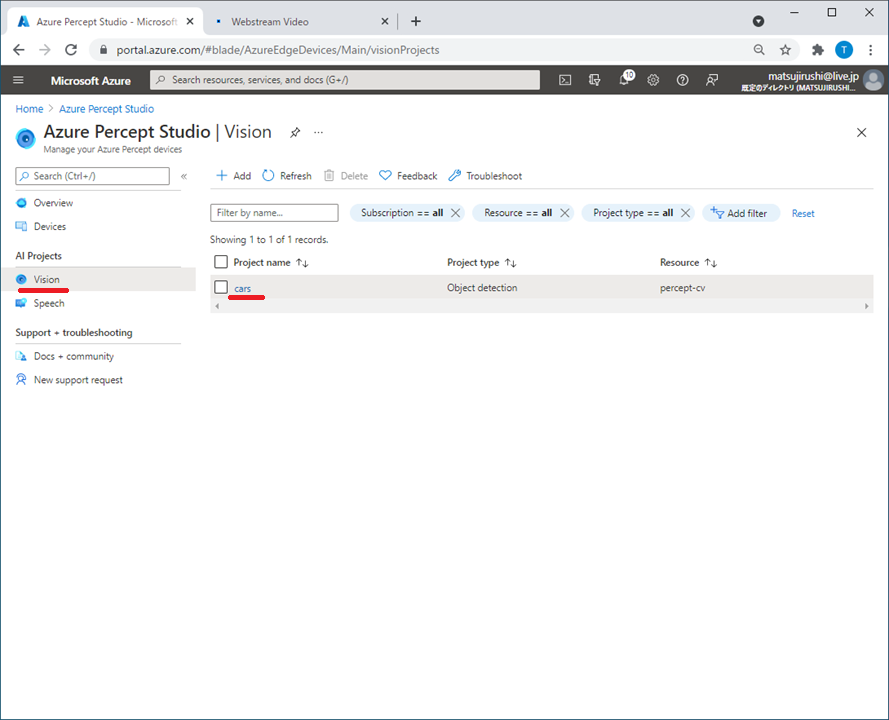
Task: Open the blade's more options ellipsis
Action: click(x=319, y=133)
